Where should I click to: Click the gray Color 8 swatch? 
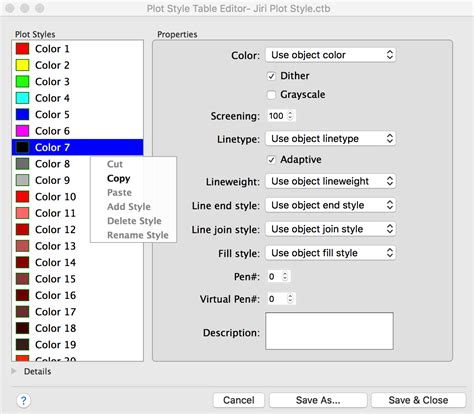(x=22, y=164)
